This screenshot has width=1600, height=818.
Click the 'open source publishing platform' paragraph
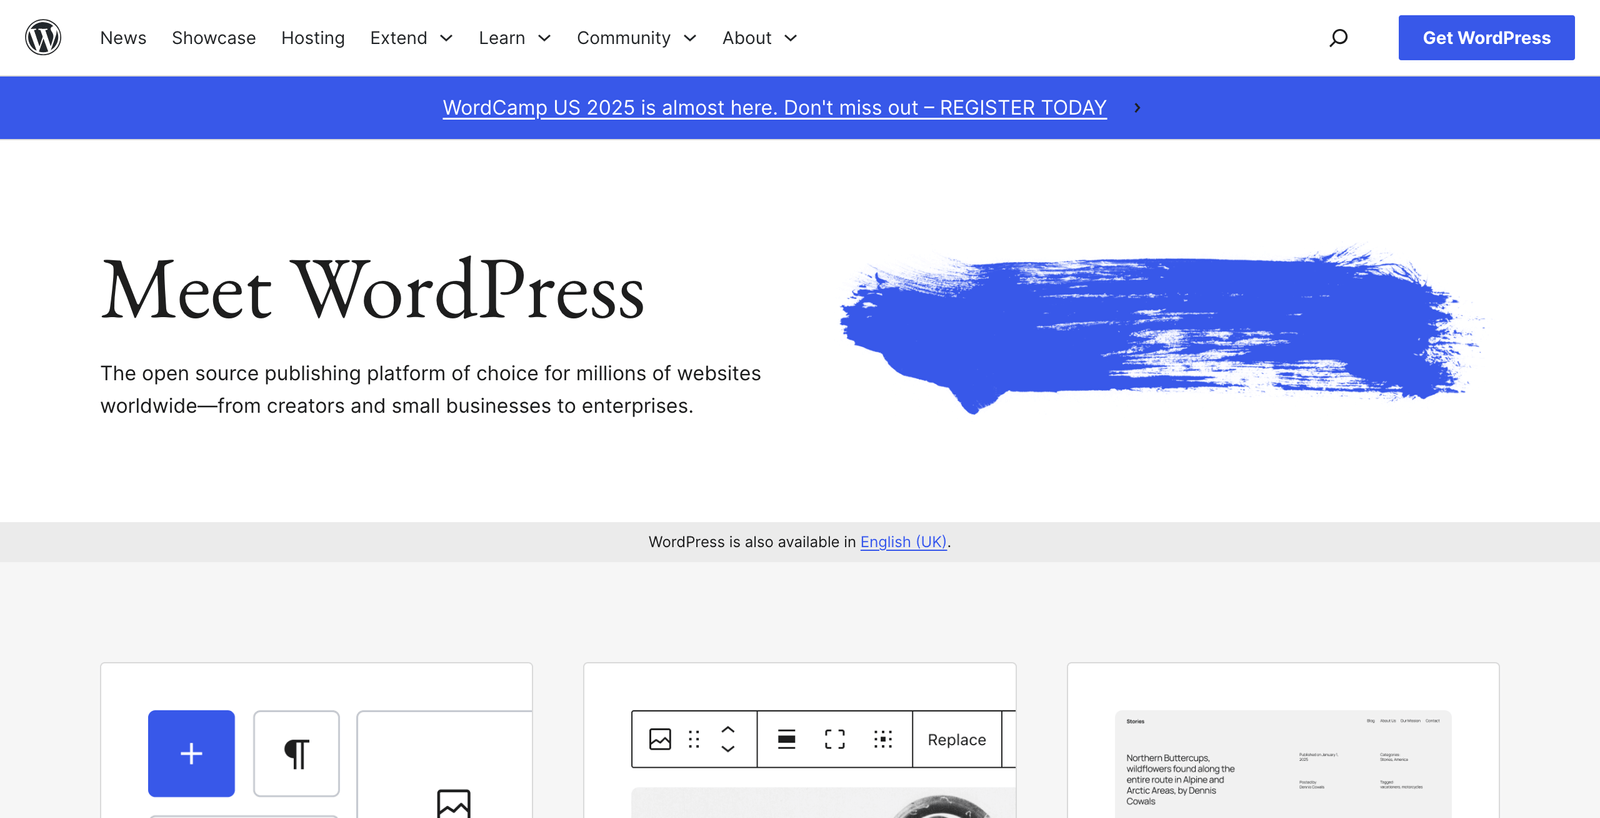[430, 389]
